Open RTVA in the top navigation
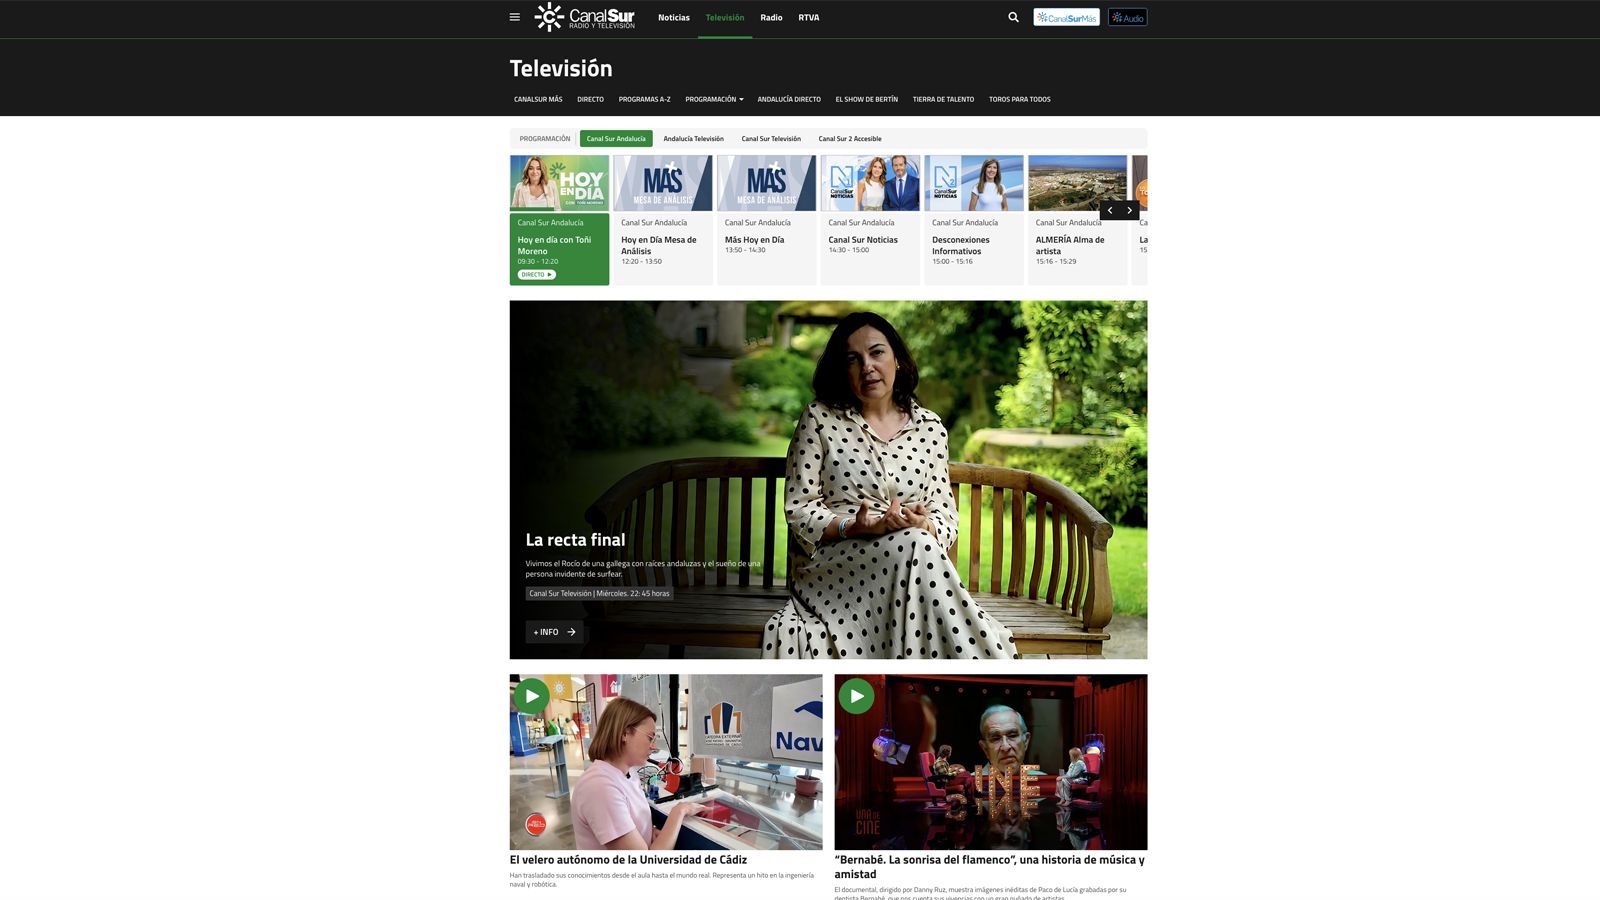 [x=809, y=17]
